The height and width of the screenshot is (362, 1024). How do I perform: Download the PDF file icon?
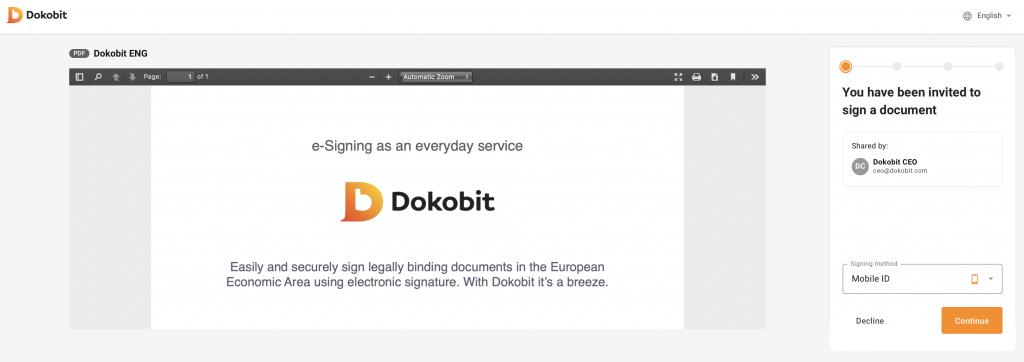coord(714,77)
